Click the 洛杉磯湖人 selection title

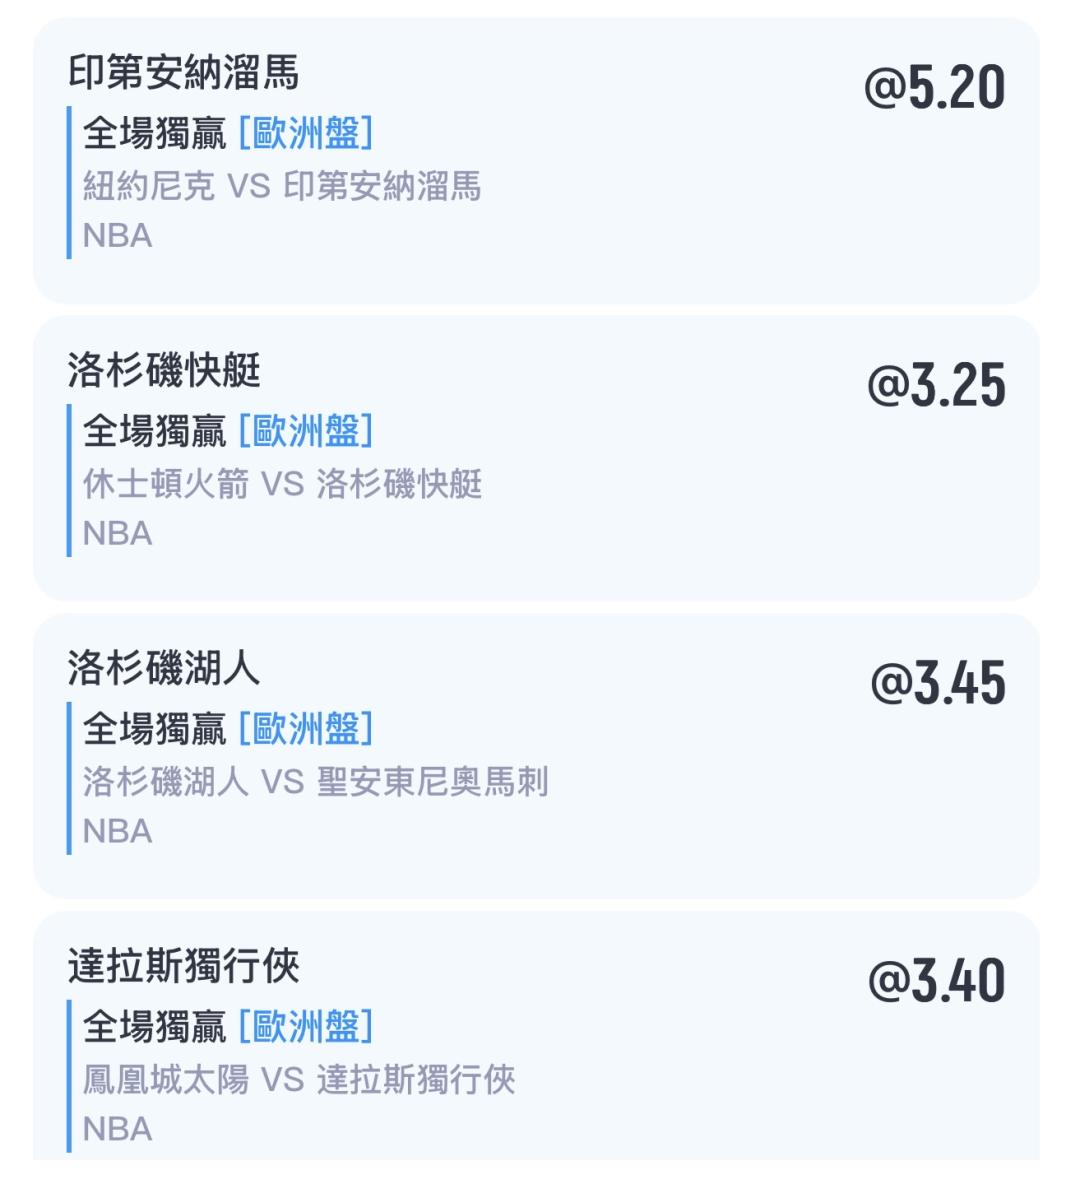coord(163,668)
